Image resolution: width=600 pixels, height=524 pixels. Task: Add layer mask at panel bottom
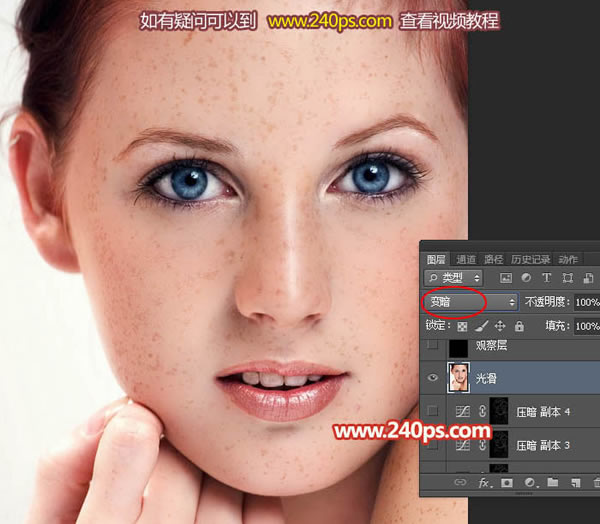coord(507,483)
